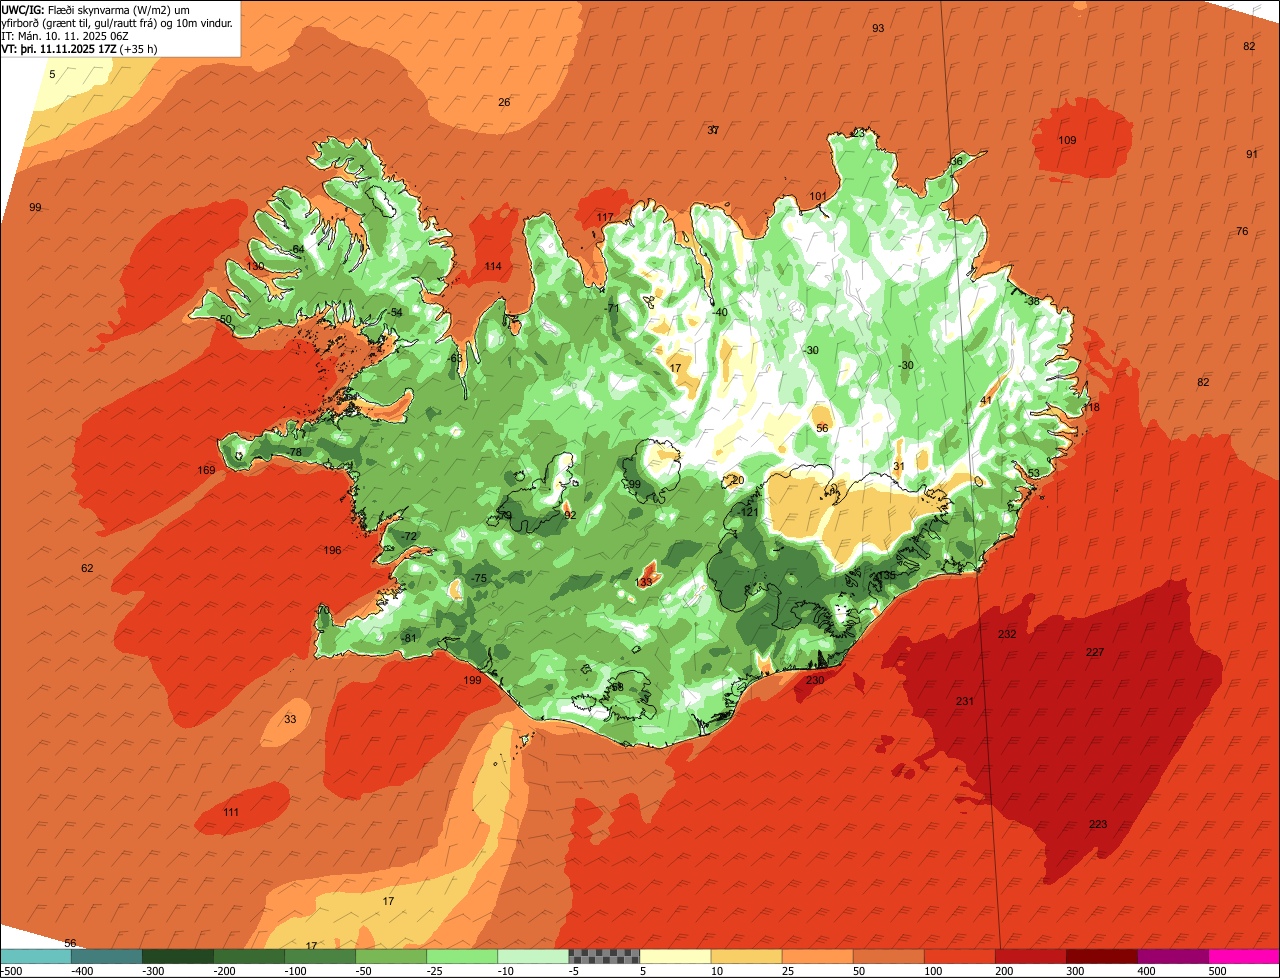Click the -500 to -400 light teal legend swatch
1280x978 pixels.
pos(36,956)
